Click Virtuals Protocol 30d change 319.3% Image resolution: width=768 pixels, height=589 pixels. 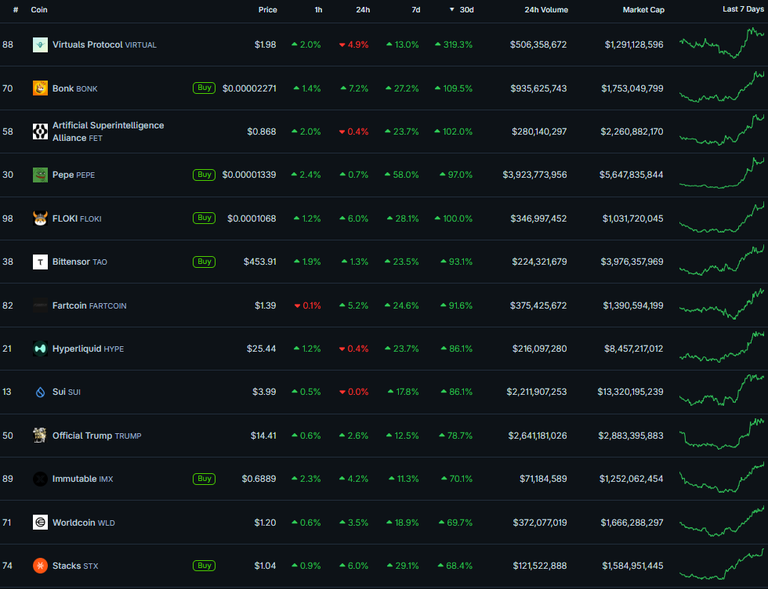pos(454,45)
